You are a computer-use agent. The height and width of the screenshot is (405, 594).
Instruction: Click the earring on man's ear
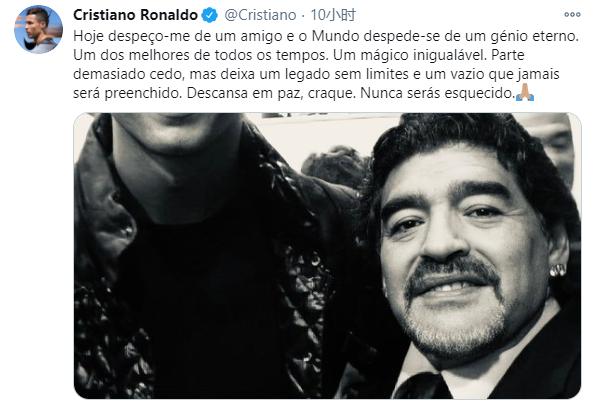(558, 270)
